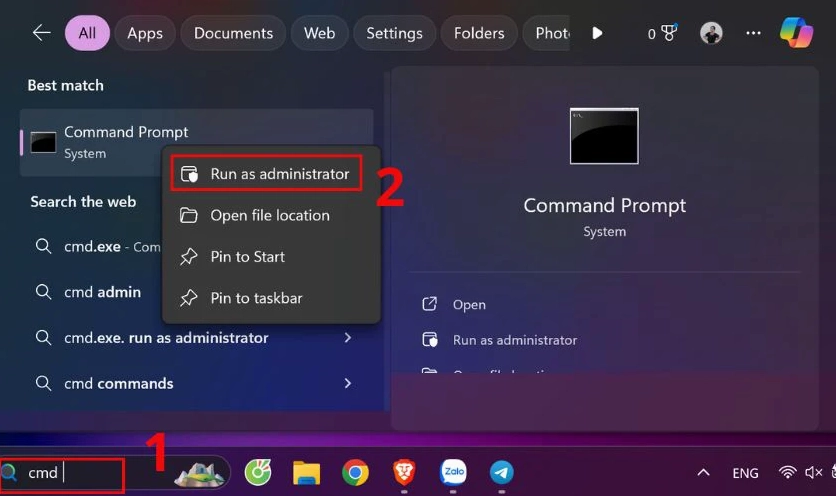The width and height of the screenshot is (836, 496).
Task: Click the landscape search highlight icon
Action: [x=199, y=474]
